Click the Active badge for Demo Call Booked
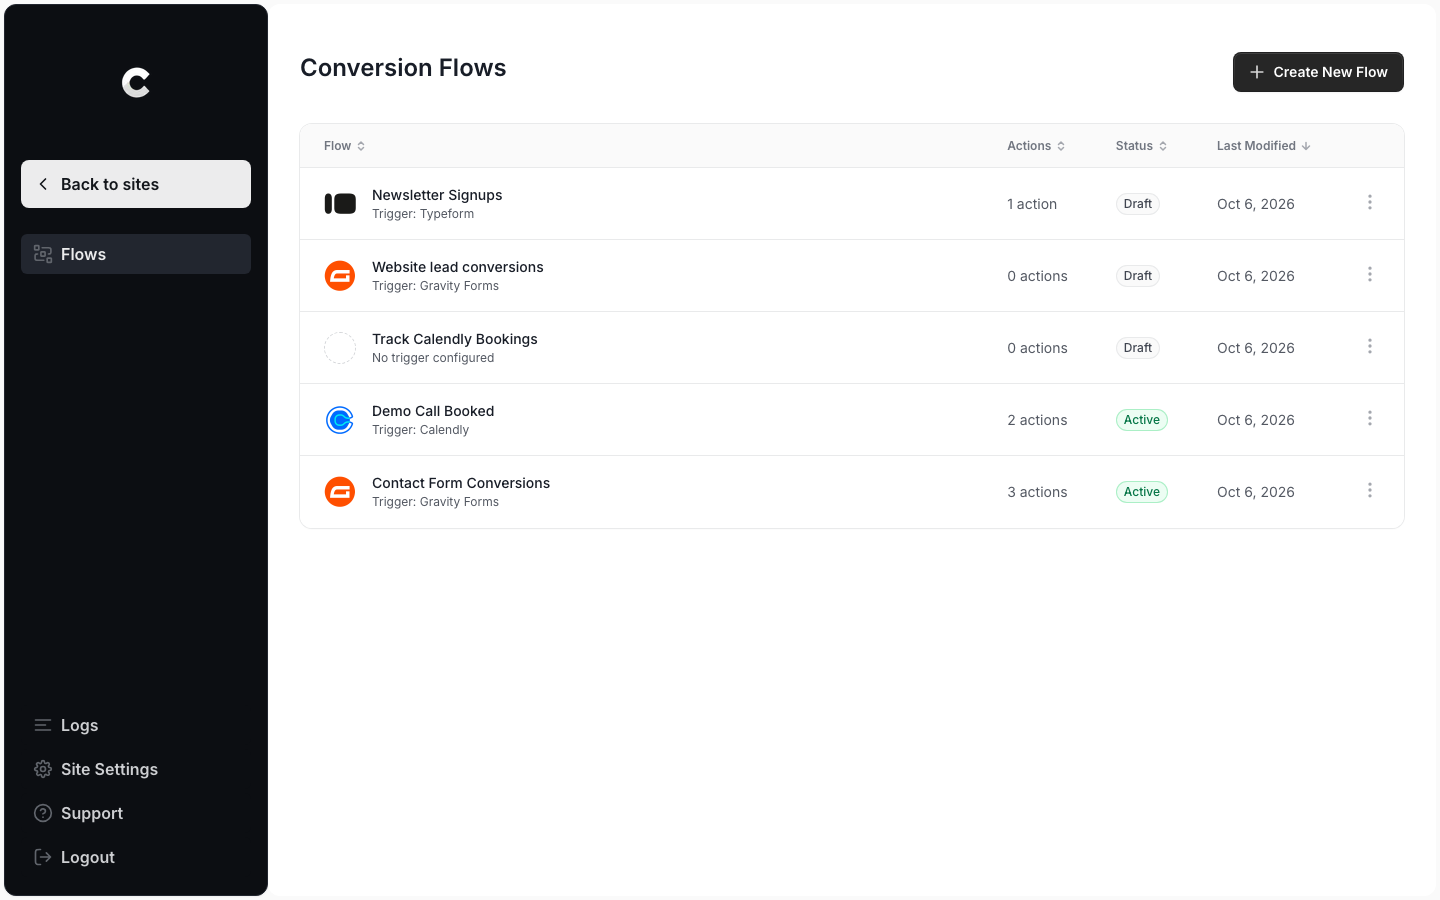The width and height of the screenshot is (1440, 900). click(1142, 420)
